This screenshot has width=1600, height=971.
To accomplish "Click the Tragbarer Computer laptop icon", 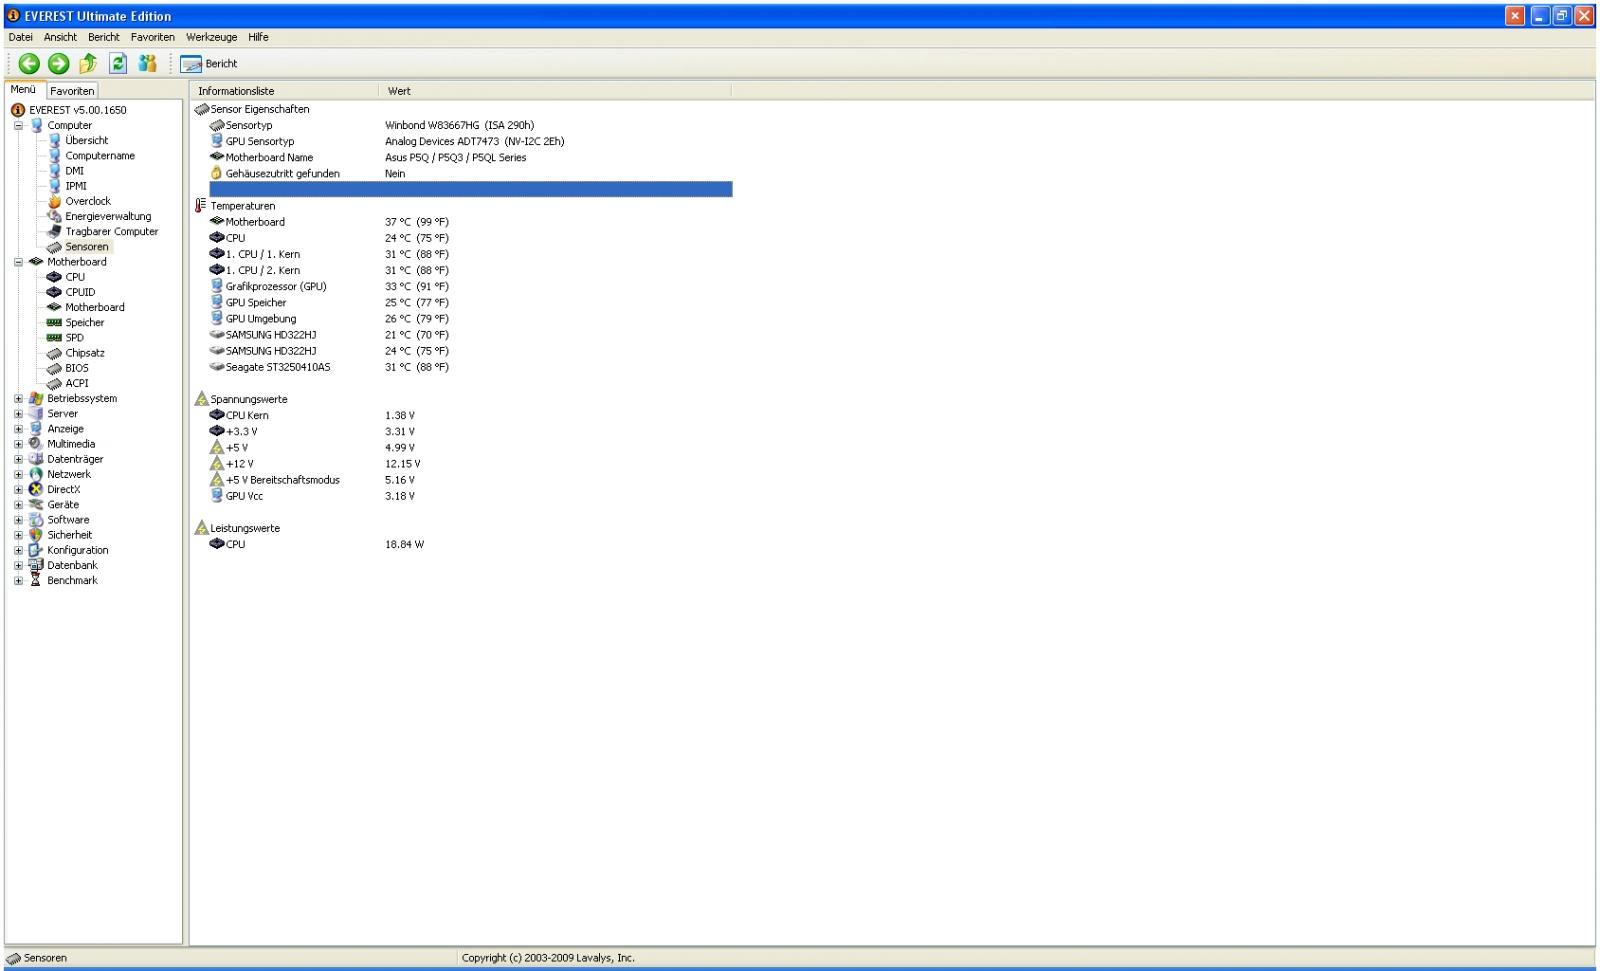I will [54, 232].
